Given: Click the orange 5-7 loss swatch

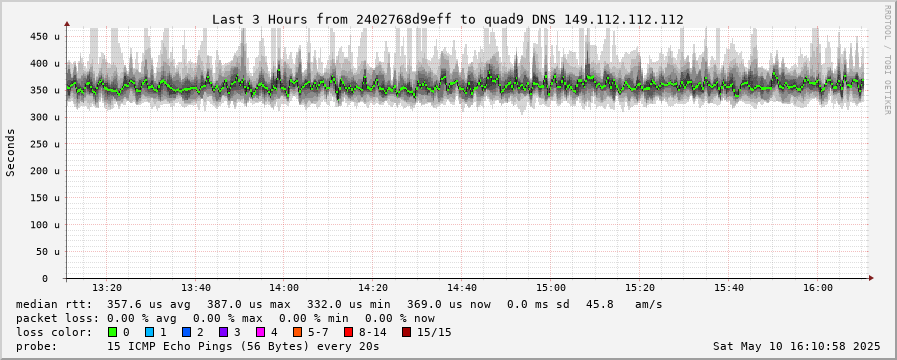Looking at the screenshot, I should click(297, 332).
